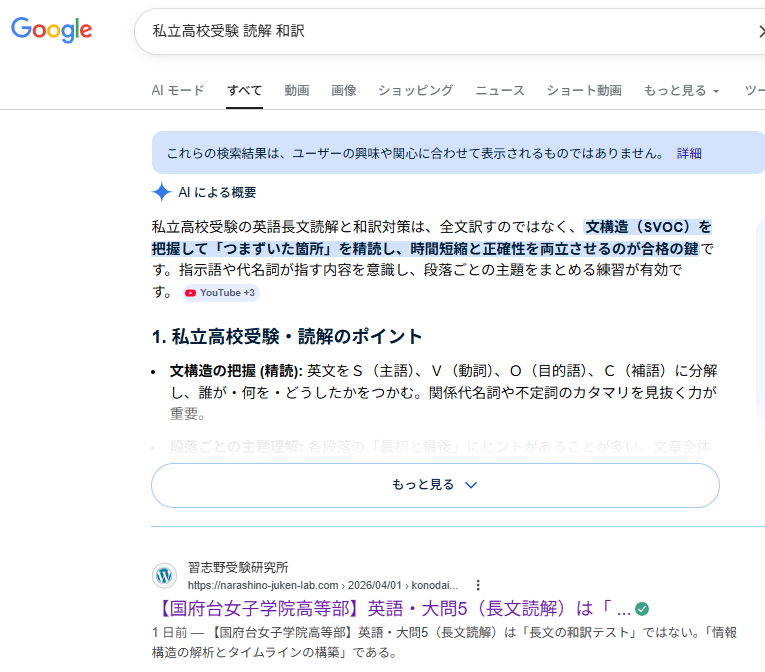This screenshot has height=672, width=765.
Task: Switch to the AI モード tab
Action: [x=178, y=90]
